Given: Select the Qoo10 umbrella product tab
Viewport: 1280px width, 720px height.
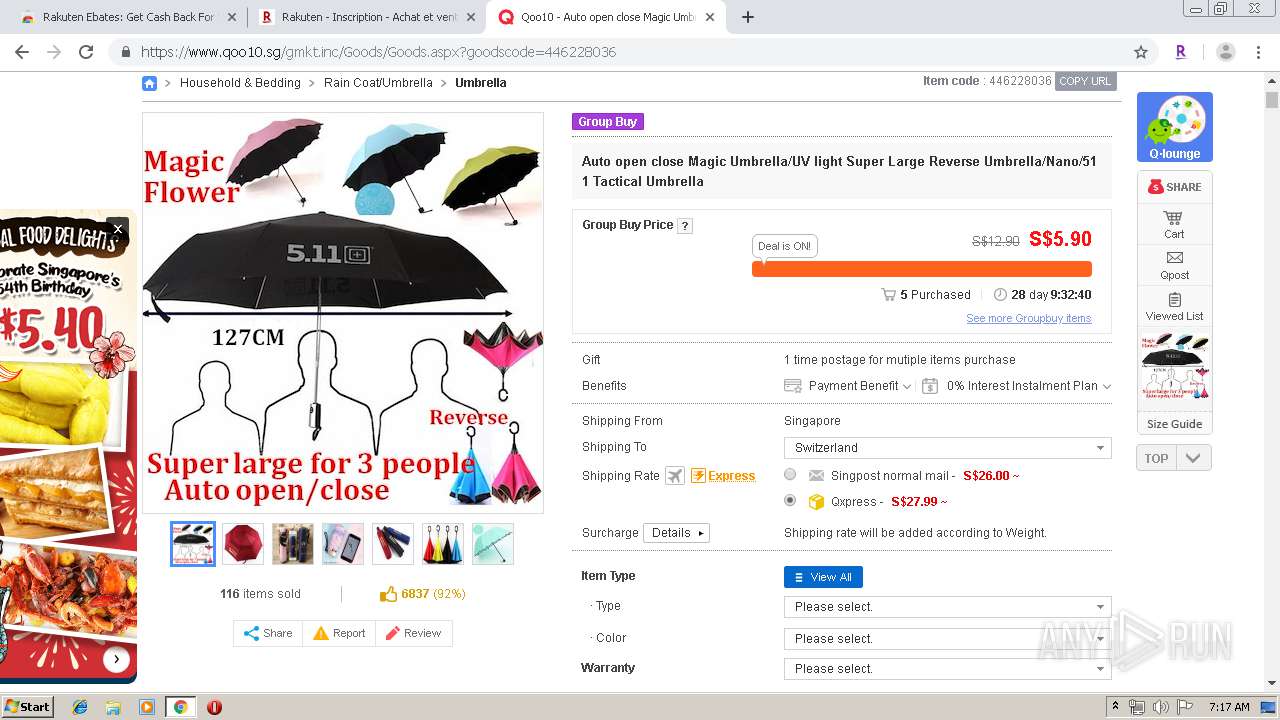Looking at the screenshot, I should pyautogui.click(x=607, y=17).
